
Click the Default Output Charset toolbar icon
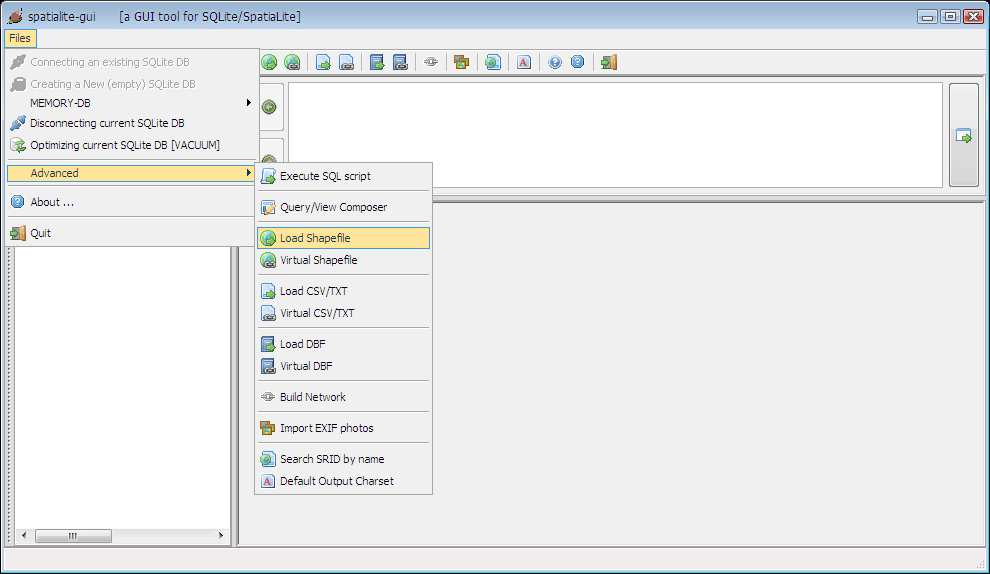pos(523,62)
